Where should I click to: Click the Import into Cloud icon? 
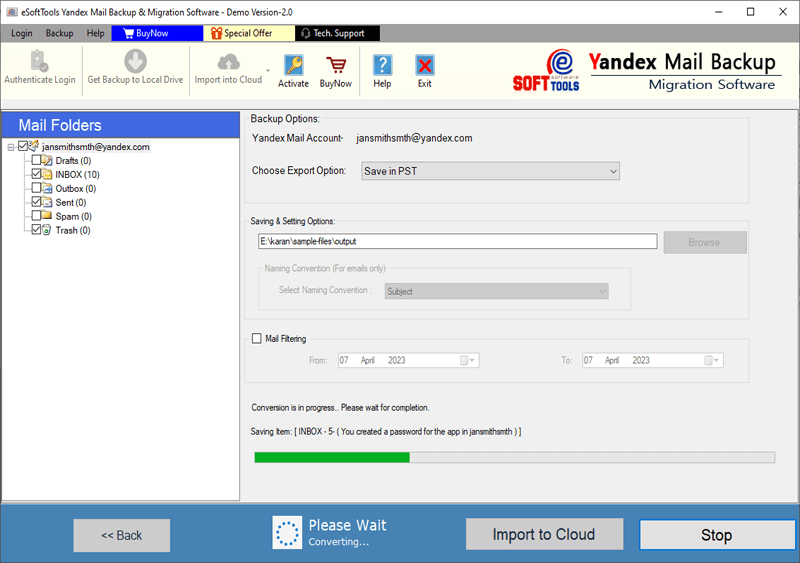coord(228,62)
